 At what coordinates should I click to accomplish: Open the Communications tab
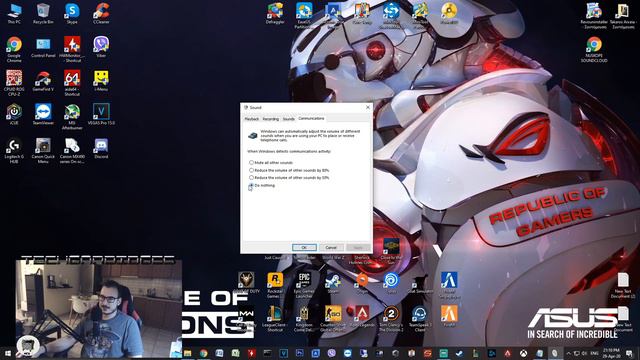[x=311, y=118]
